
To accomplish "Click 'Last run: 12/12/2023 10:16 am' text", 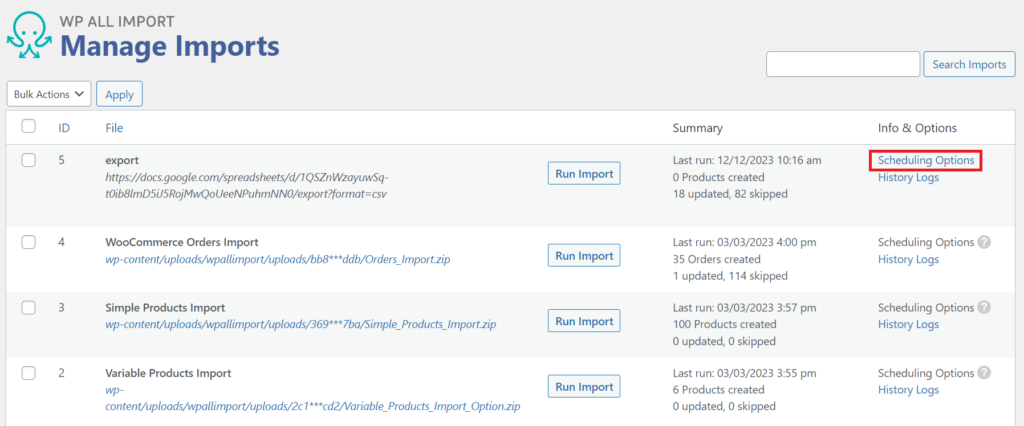I will 747,160.
